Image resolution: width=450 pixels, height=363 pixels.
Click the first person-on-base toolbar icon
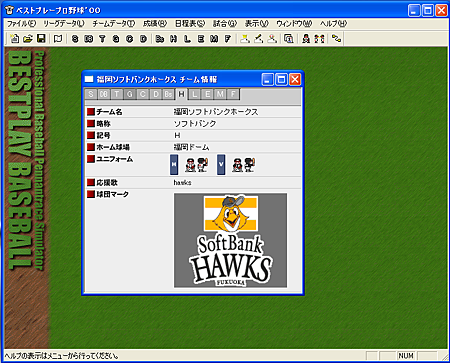click(245, 39)
